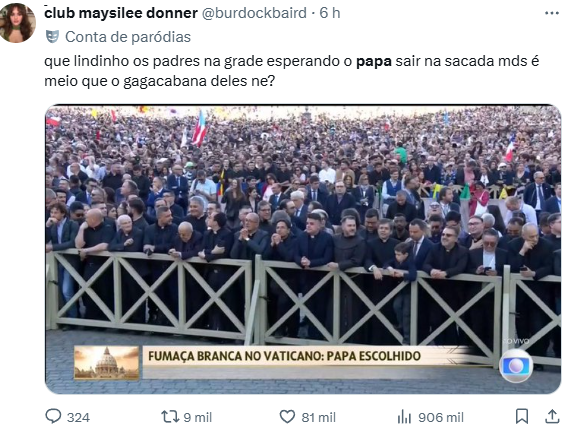Screen dimensions: 567x430
Task: Open the view analytics bar icon
Action: pos(404,417)
